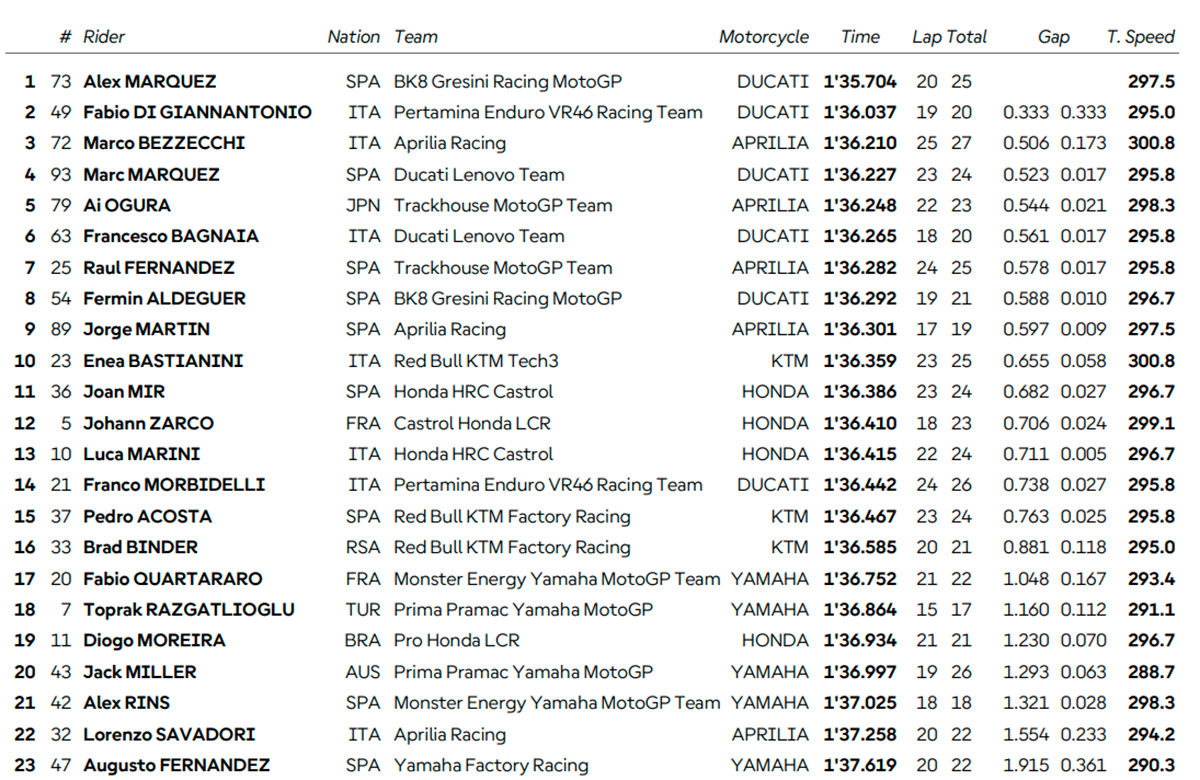This screenshot has width=1200, height=780.
Task: Click on rider Toprak RAZGATLIOGLU
Action: pos(189,610)
